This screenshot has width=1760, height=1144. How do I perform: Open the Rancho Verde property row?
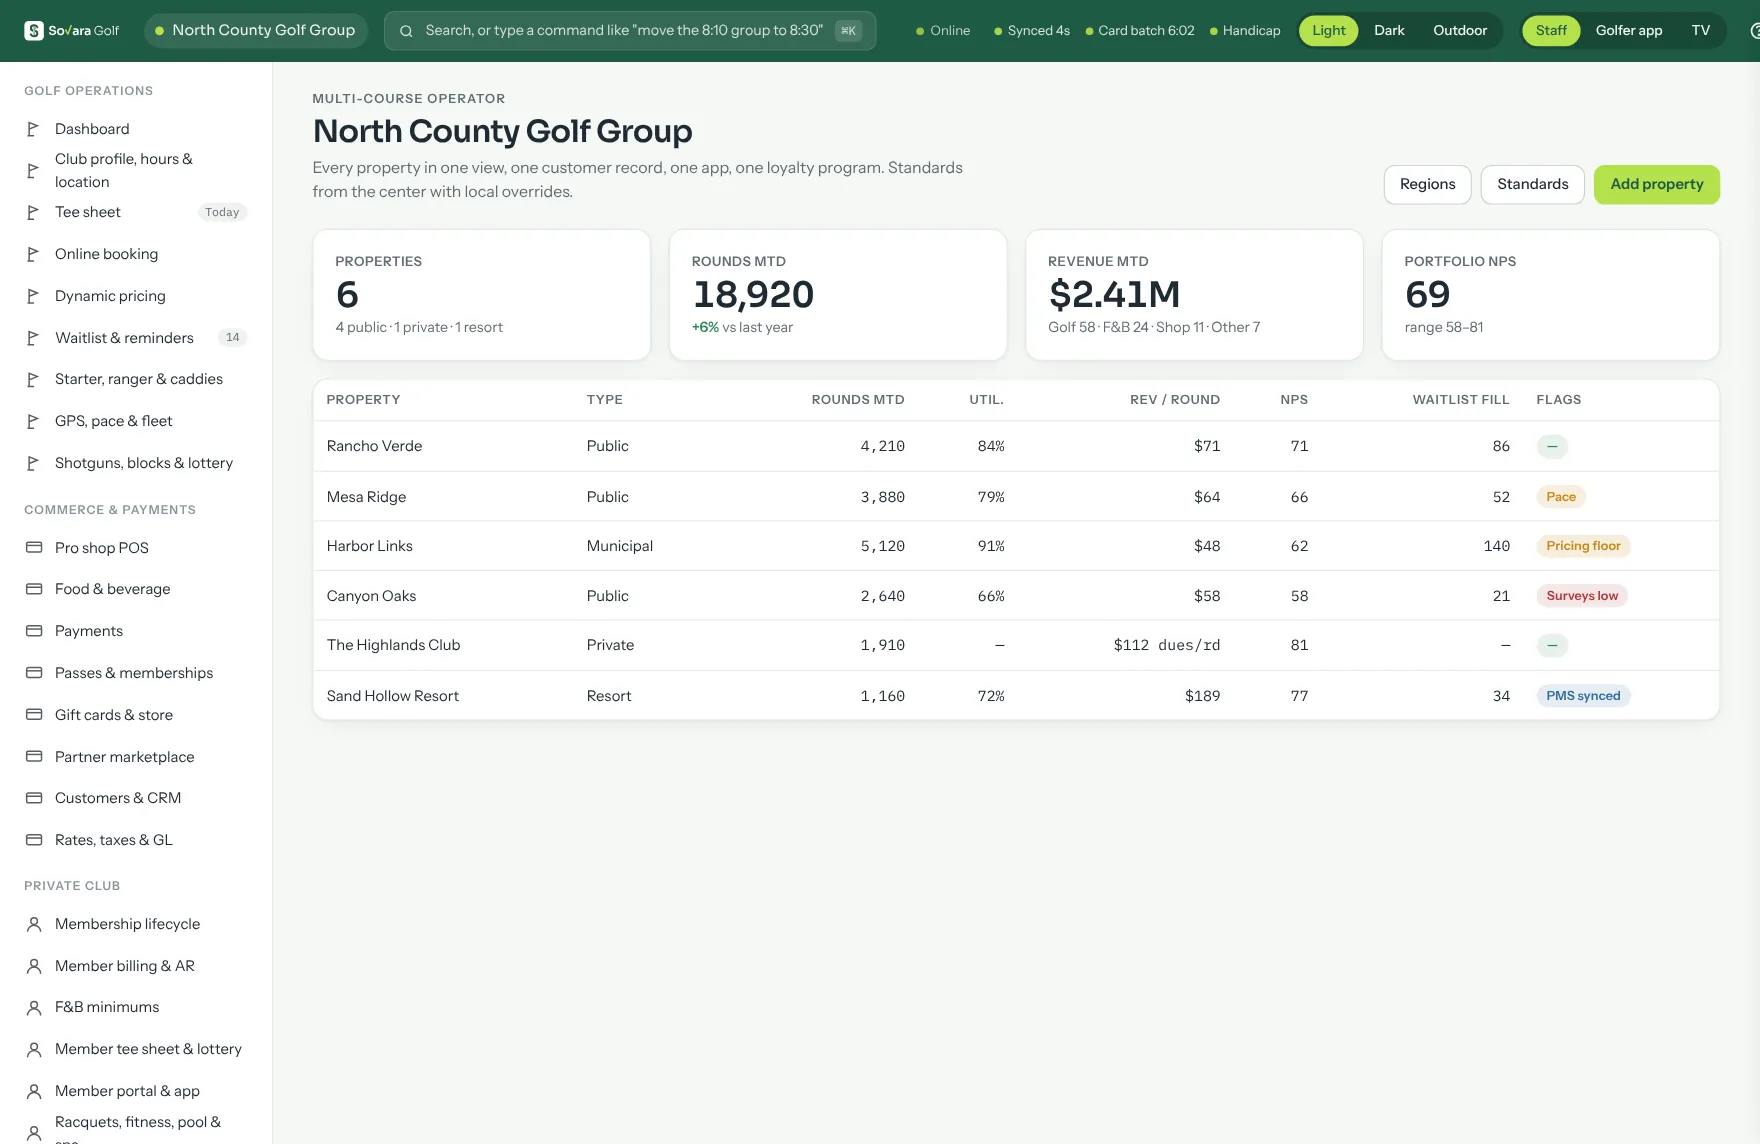(1016, 446)
